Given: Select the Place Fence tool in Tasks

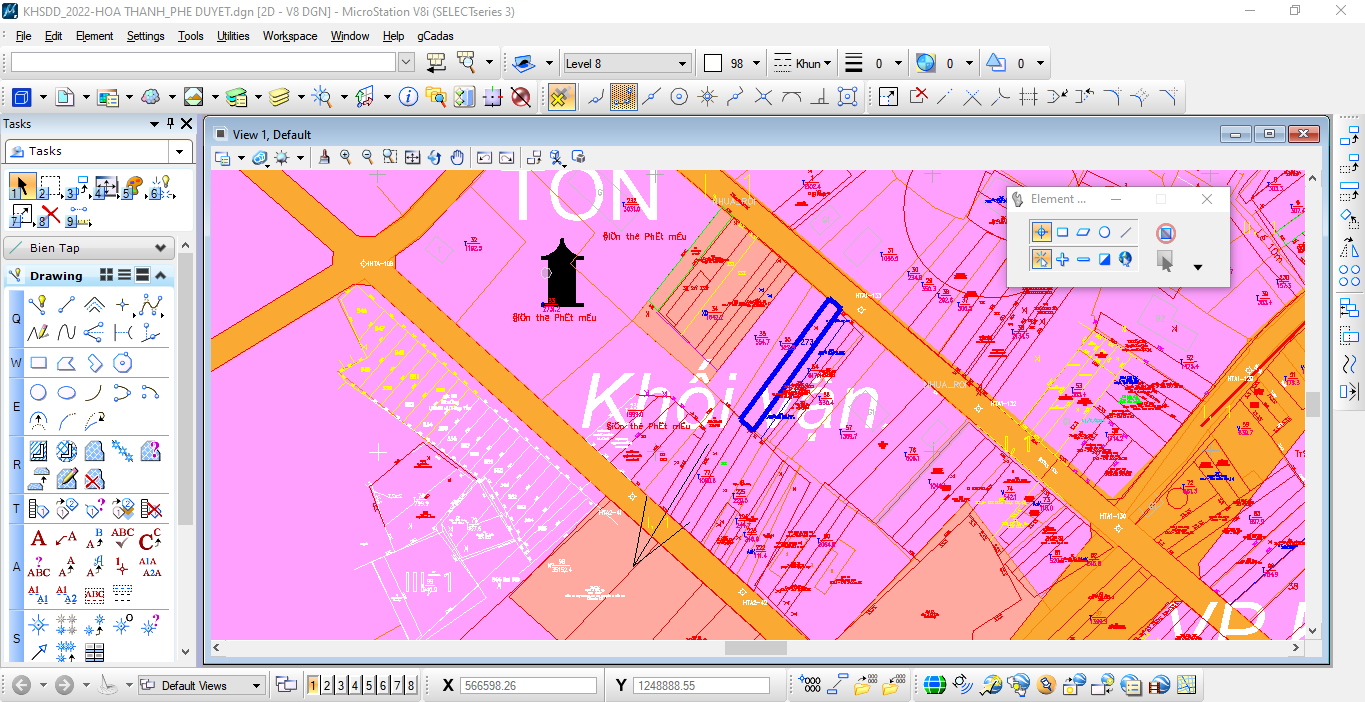Looking at the screenshot, I should pyautogui.click(x=49, y=187).
